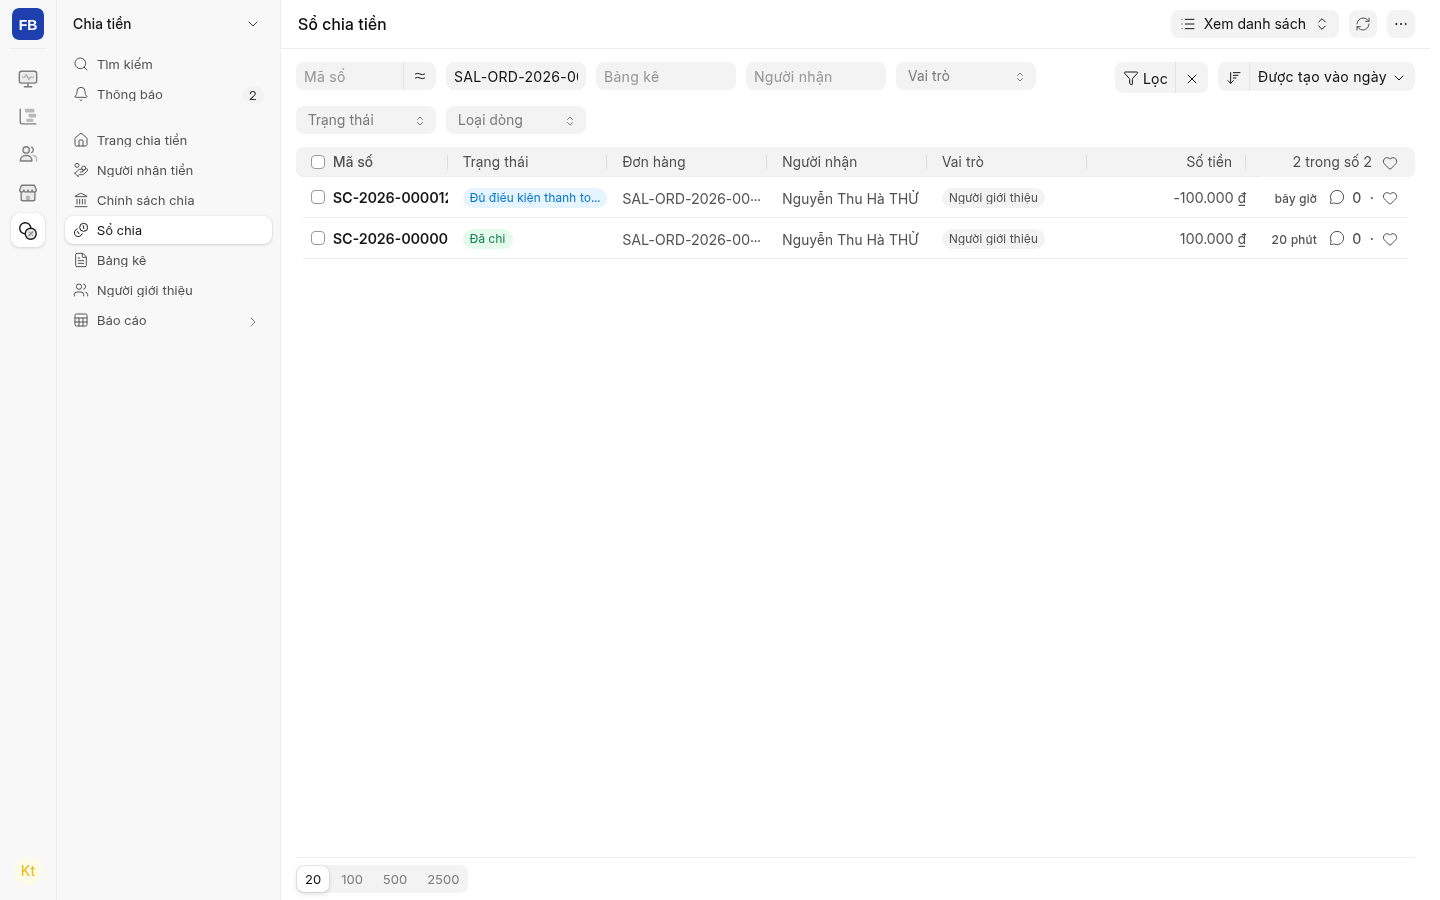This screenshot has height=900, width=1440.
Task: Click the Người nhận filter input
Action: (x=816, y=76)
